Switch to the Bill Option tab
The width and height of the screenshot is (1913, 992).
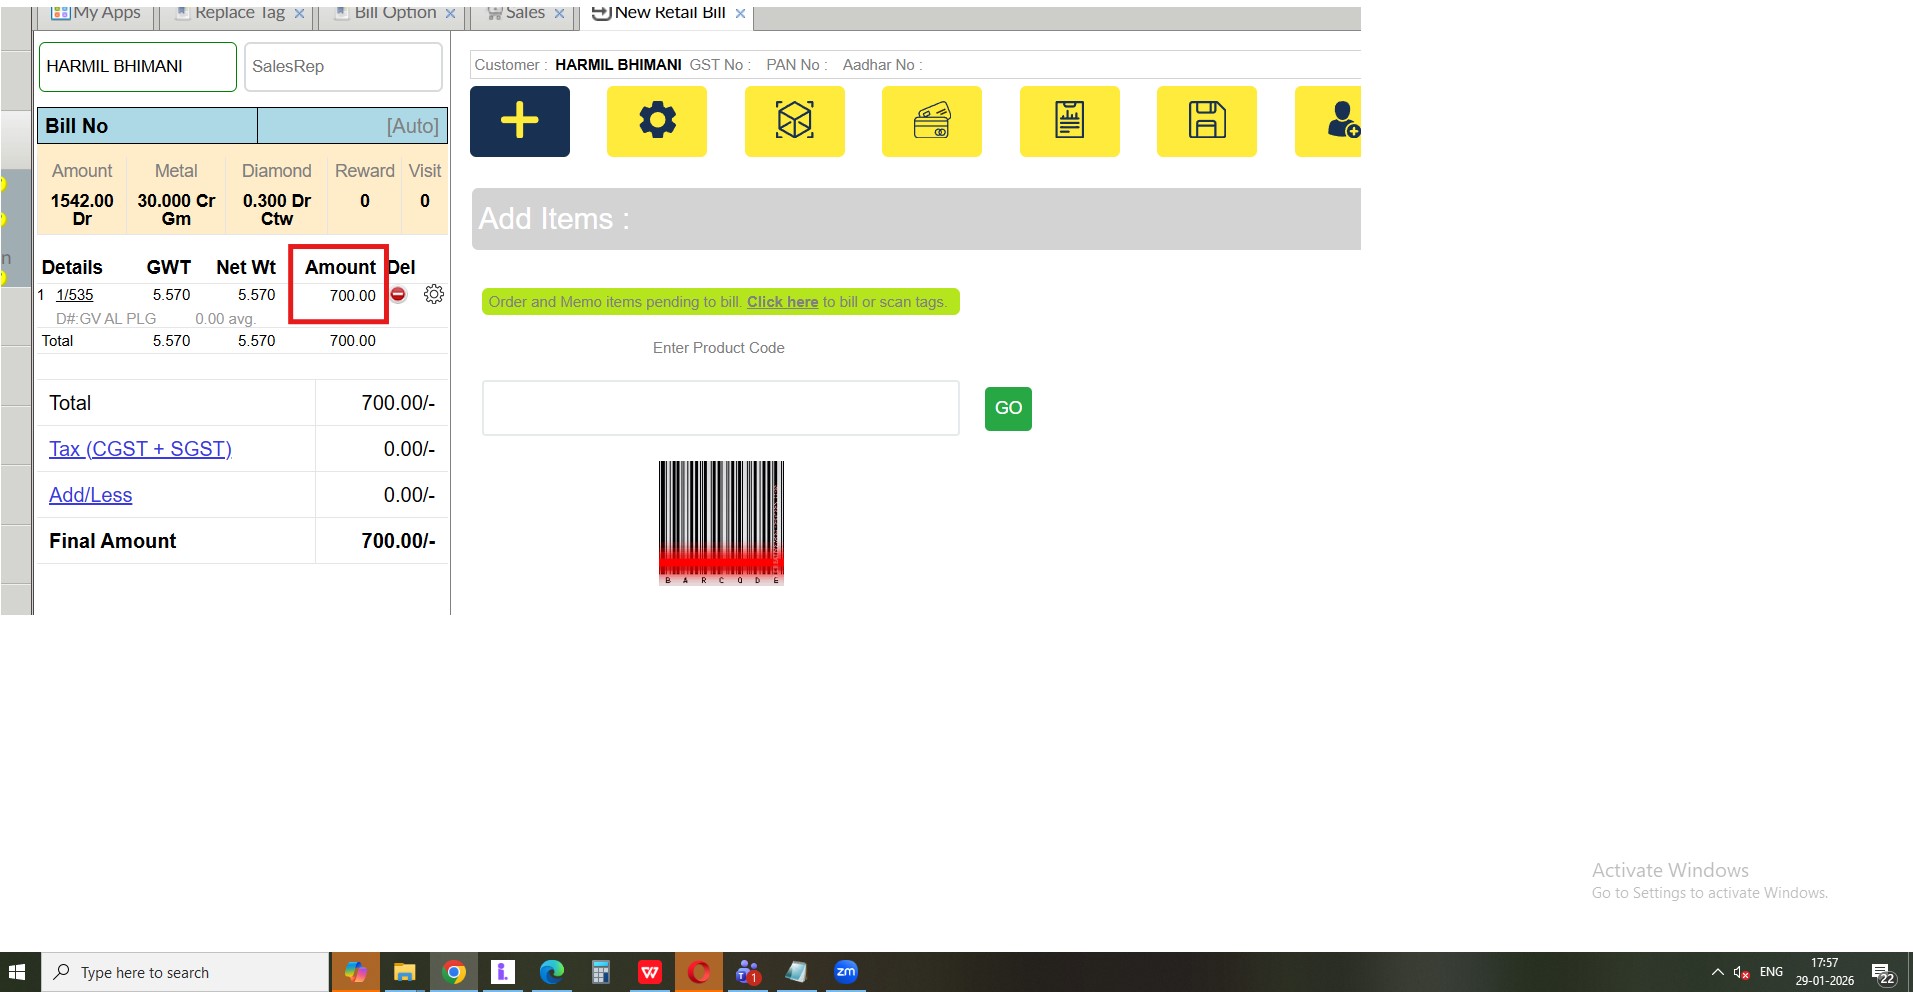coord(394,13)
